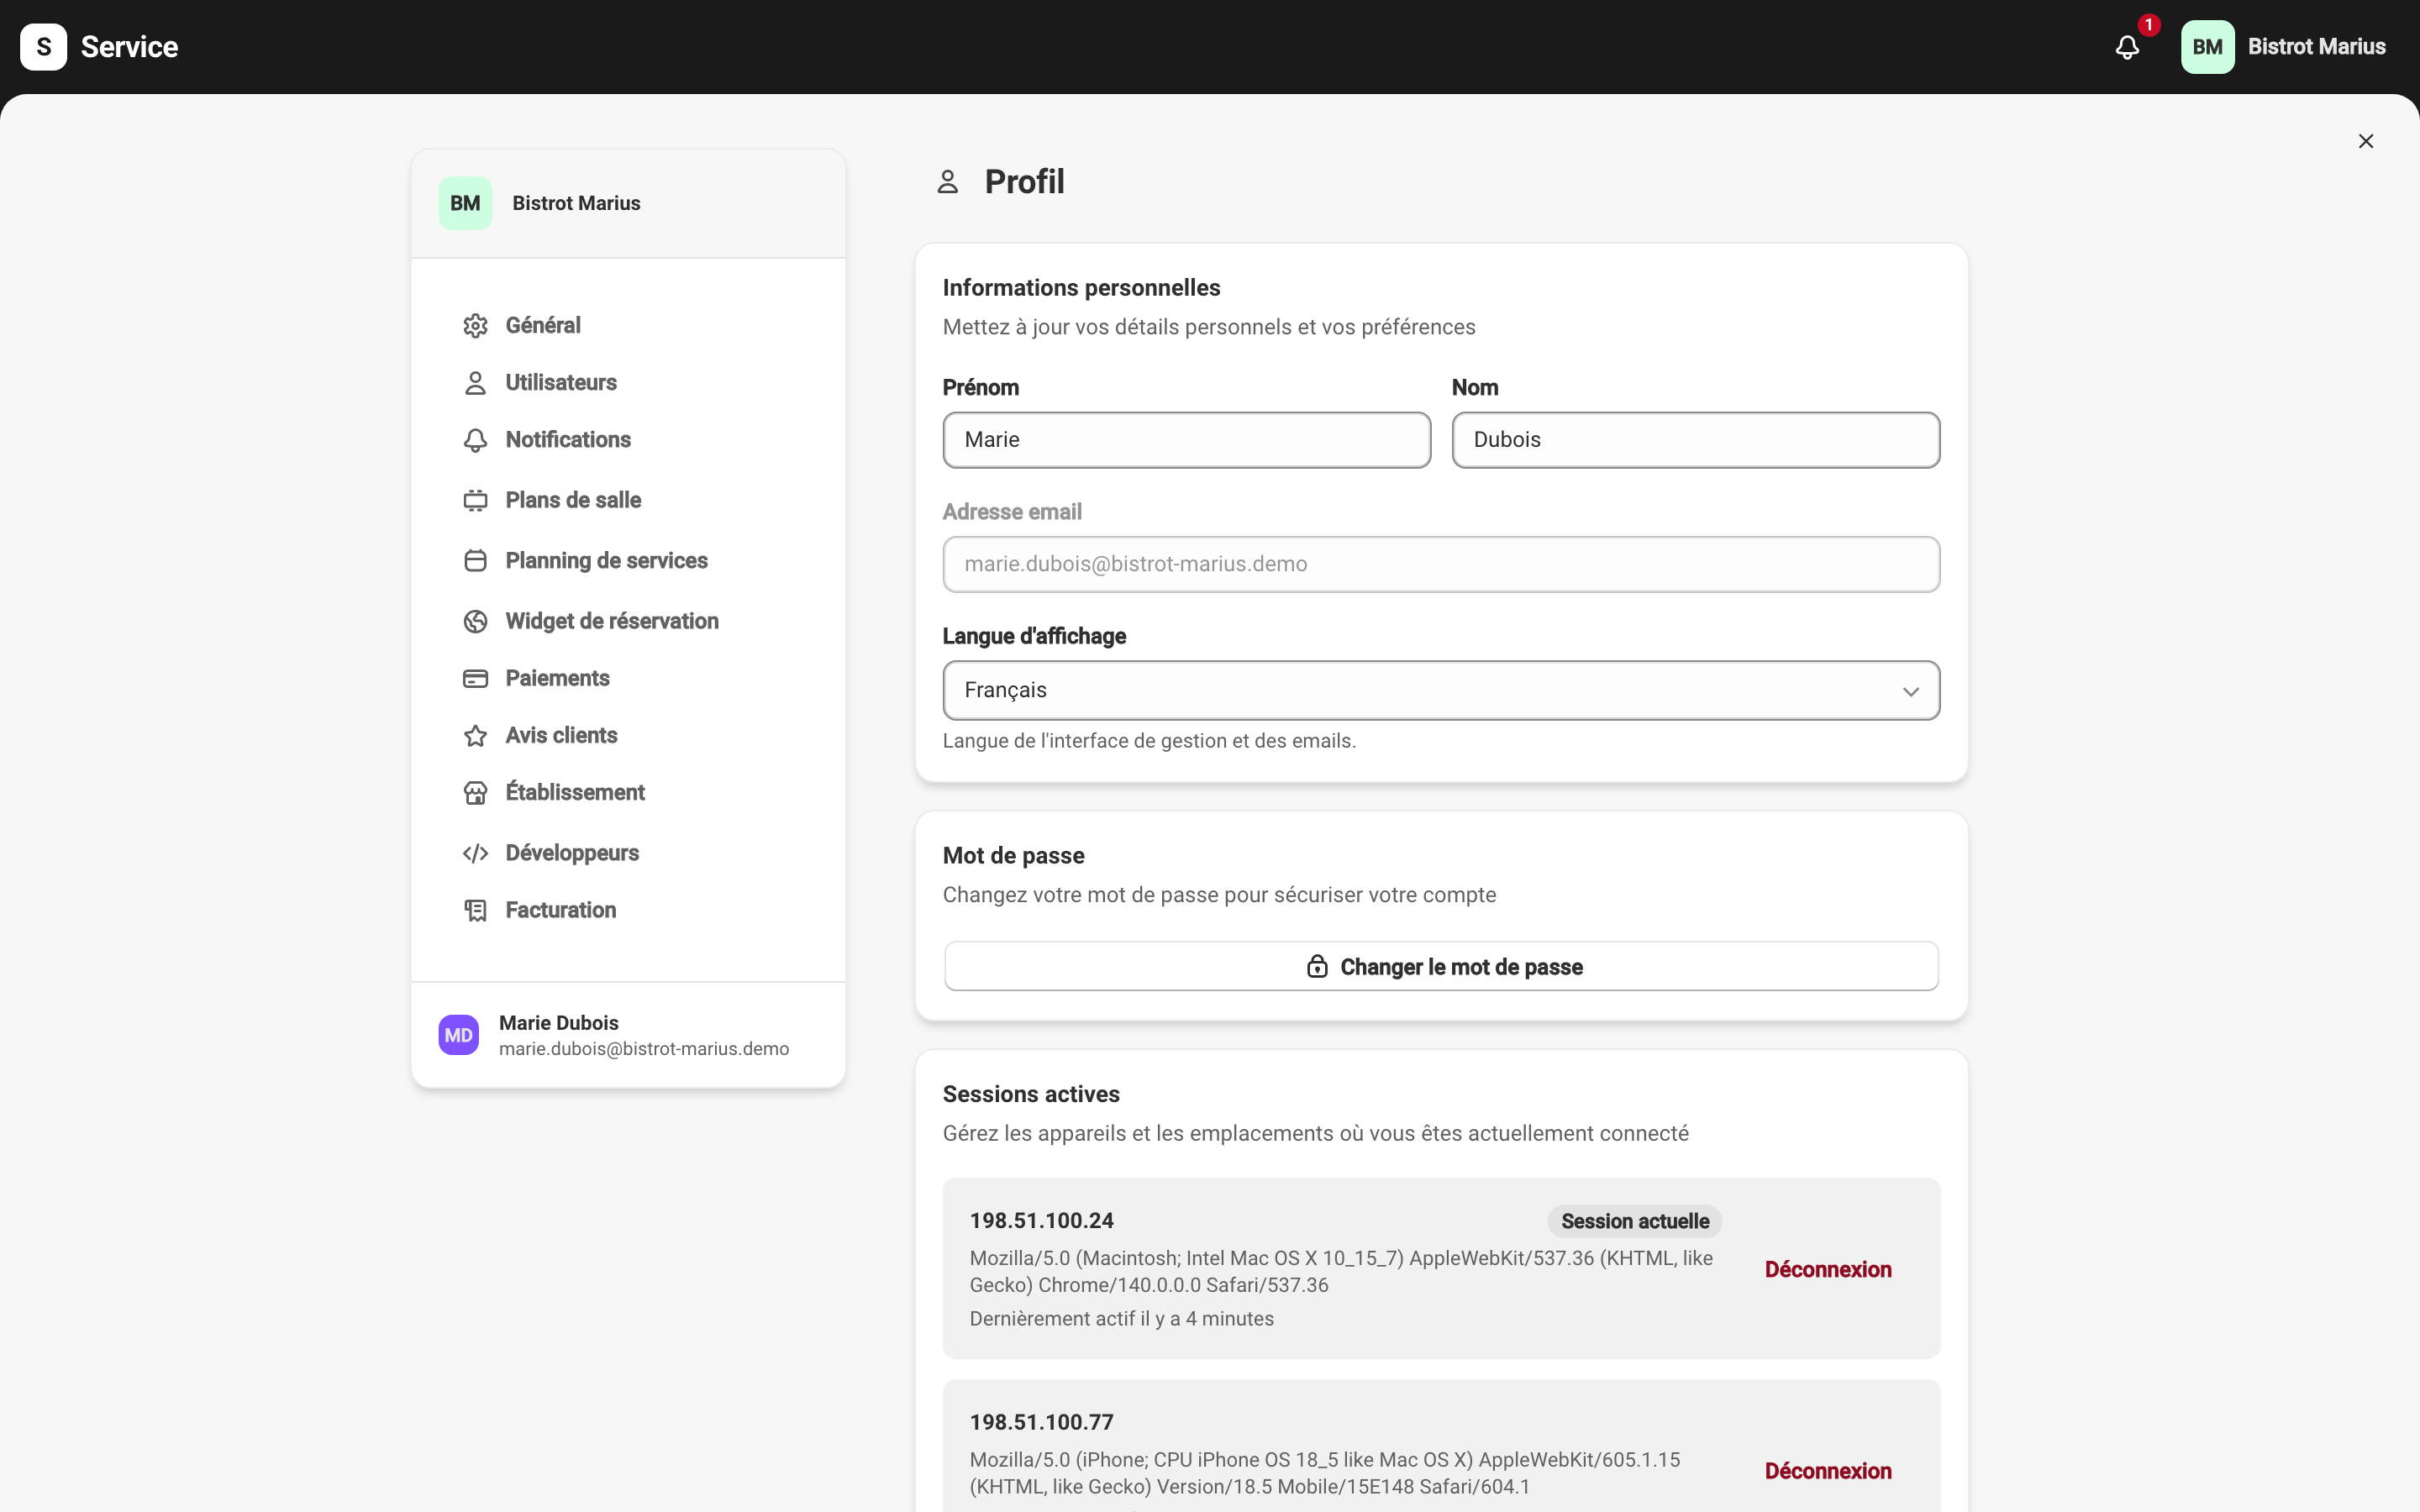Focus the Prénom field containing Marie

[x=1186, y=440]
